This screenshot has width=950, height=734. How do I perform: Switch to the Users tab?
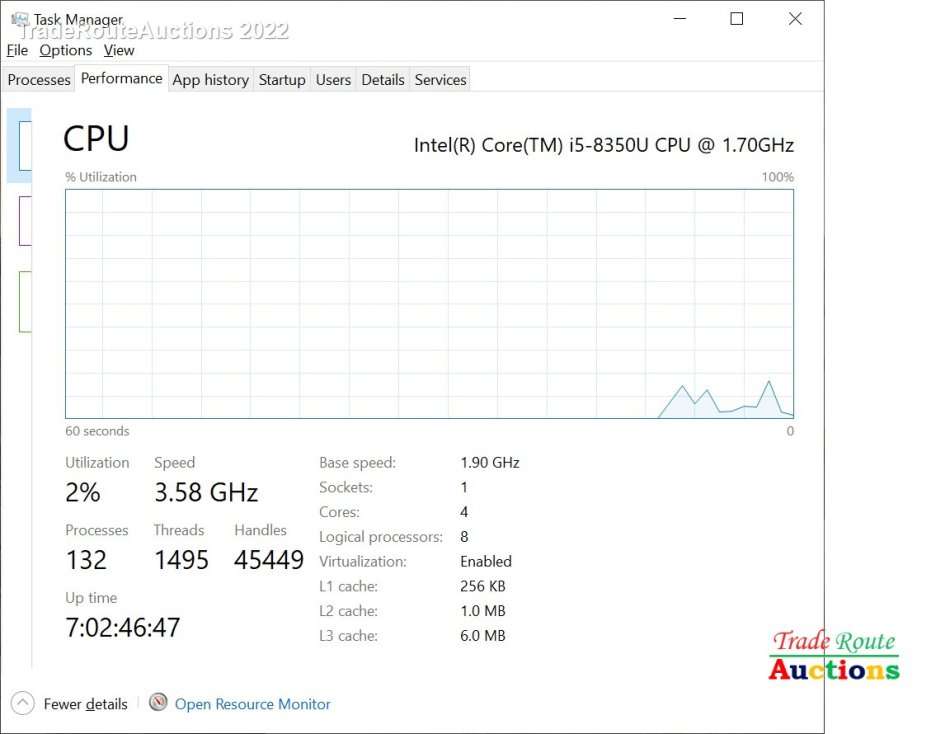pyautogui.click(x=333, y=80)
